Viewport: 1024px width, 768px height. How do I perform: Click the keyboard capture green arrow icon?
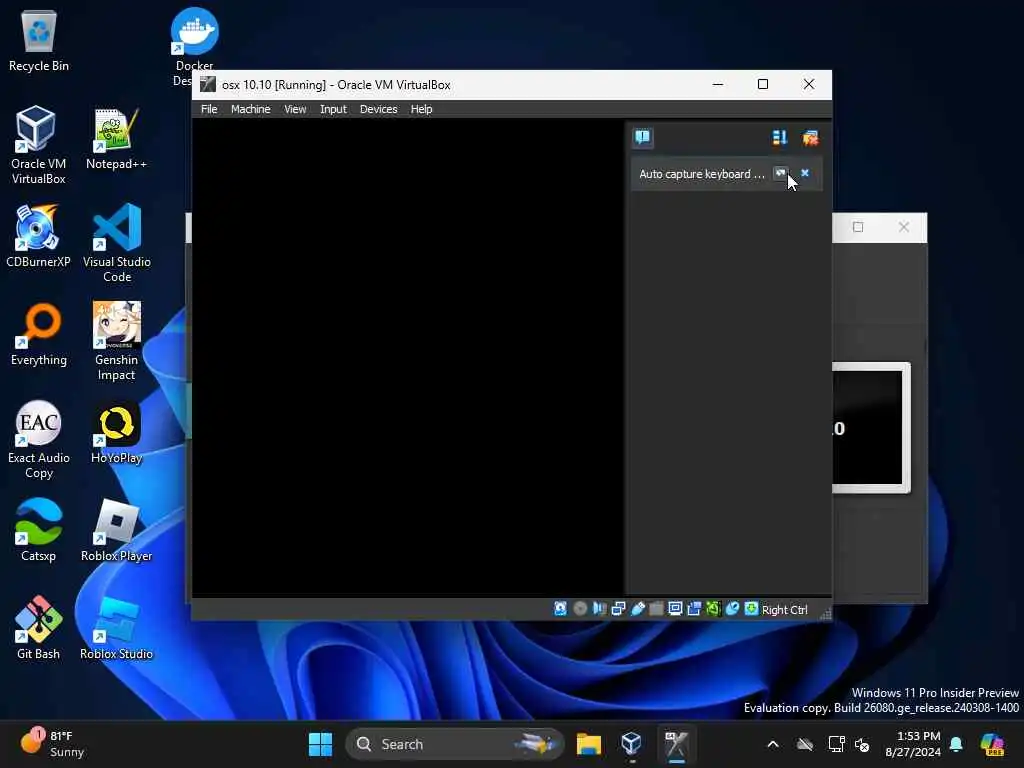click(x=751, y=609)
